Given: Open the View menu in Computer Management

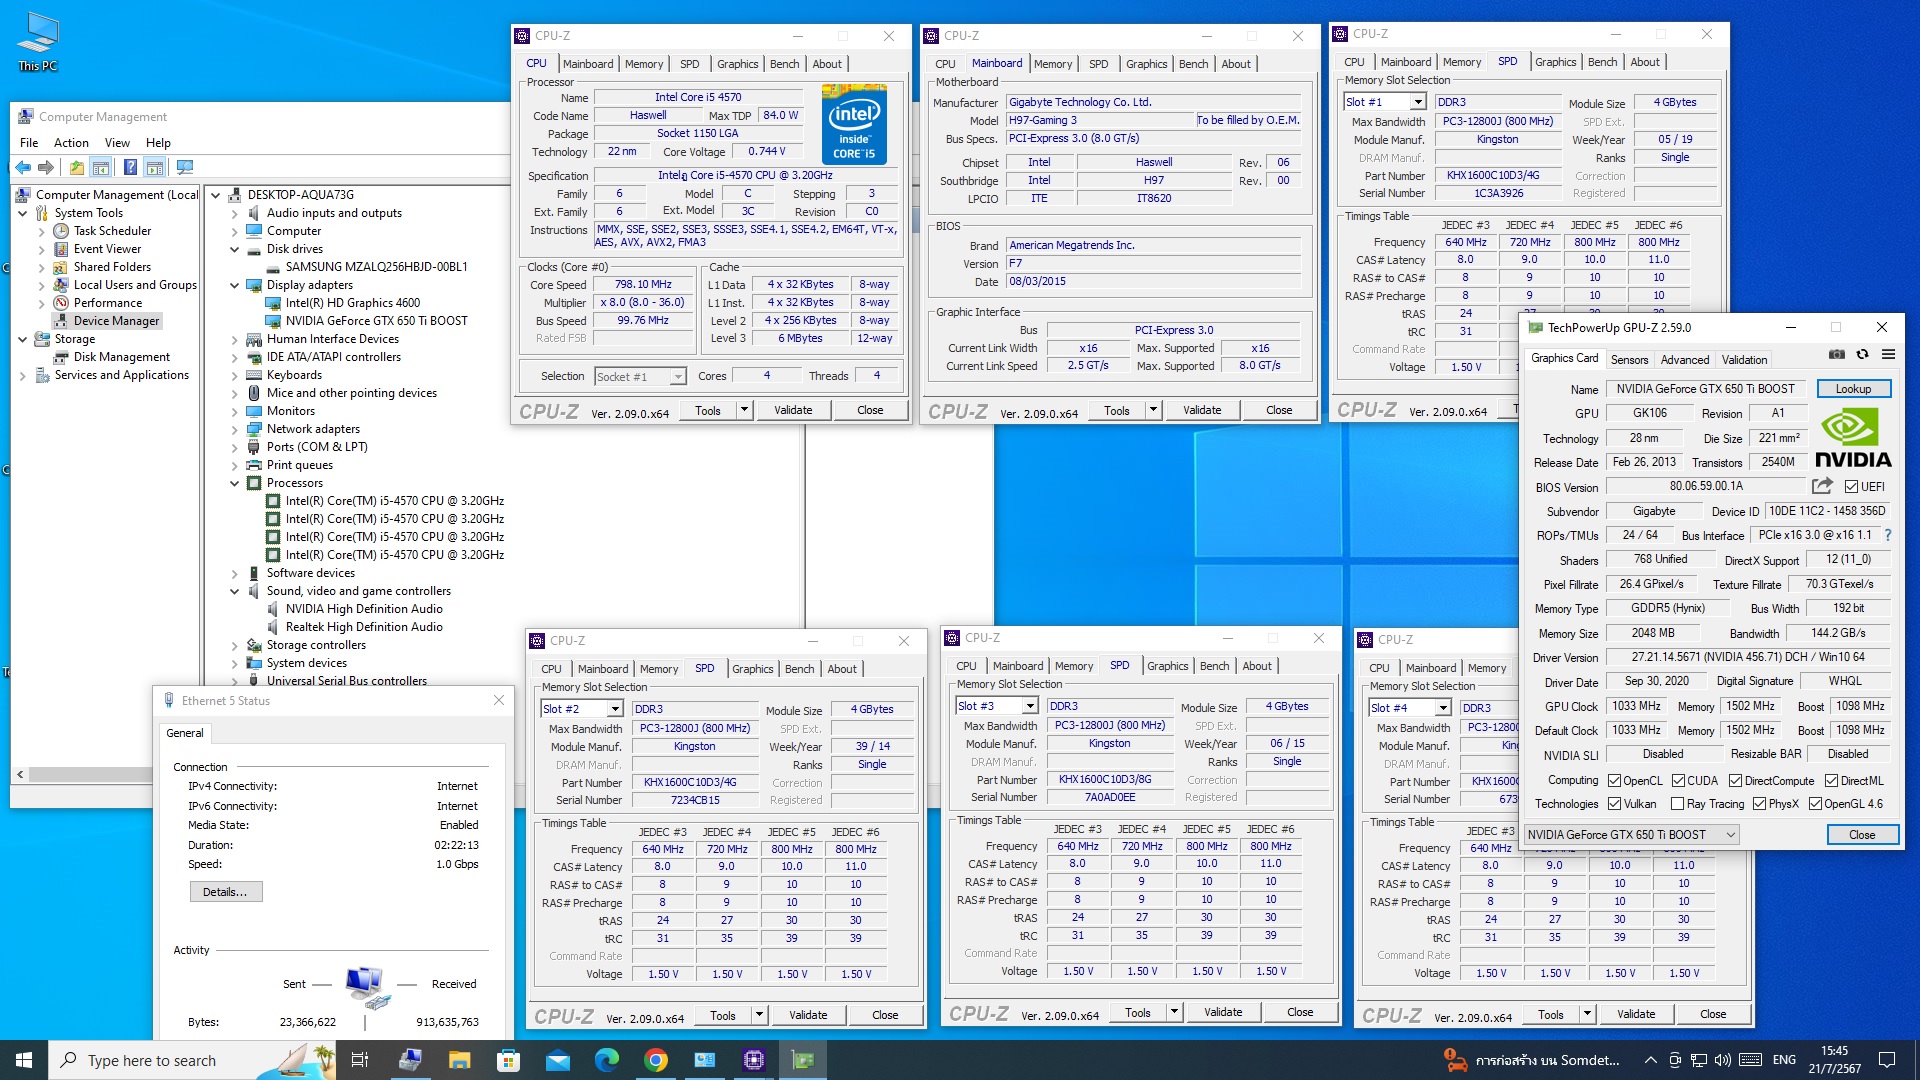Looking at the screenshot, I should [117, 143].
